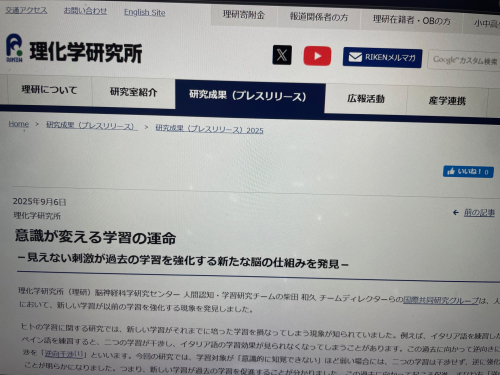Click the 交通アクセス link

pyautogui.click(x=26, y=10)
